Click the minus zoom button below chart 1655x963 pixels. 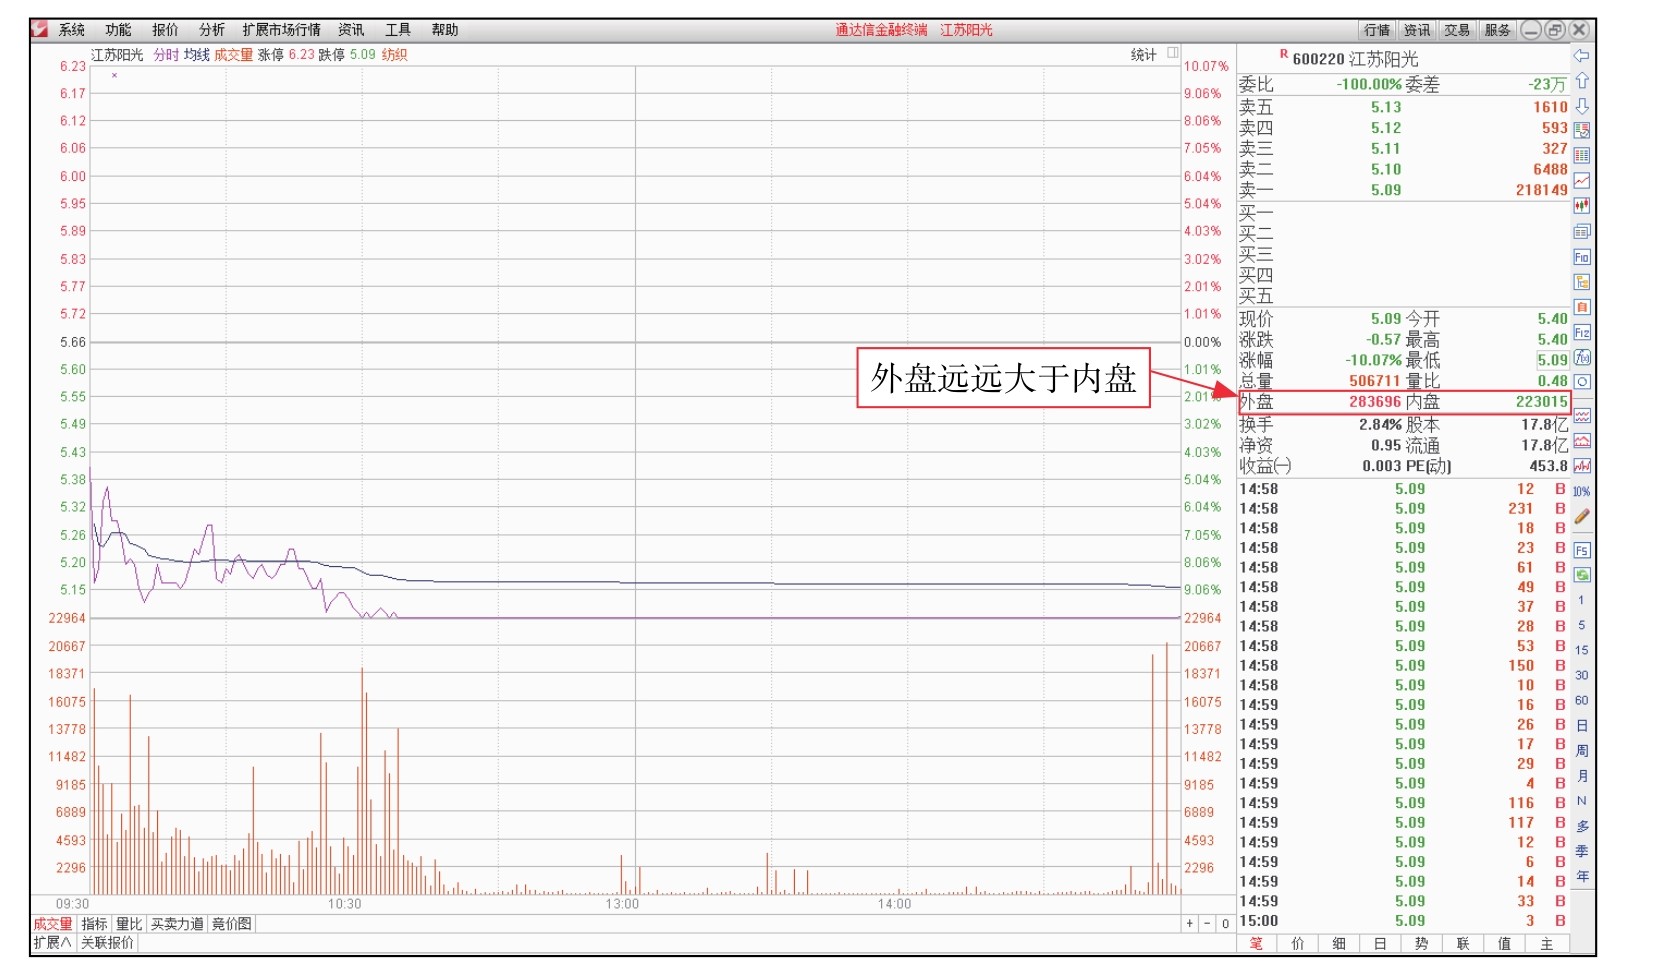[1207, 924]
